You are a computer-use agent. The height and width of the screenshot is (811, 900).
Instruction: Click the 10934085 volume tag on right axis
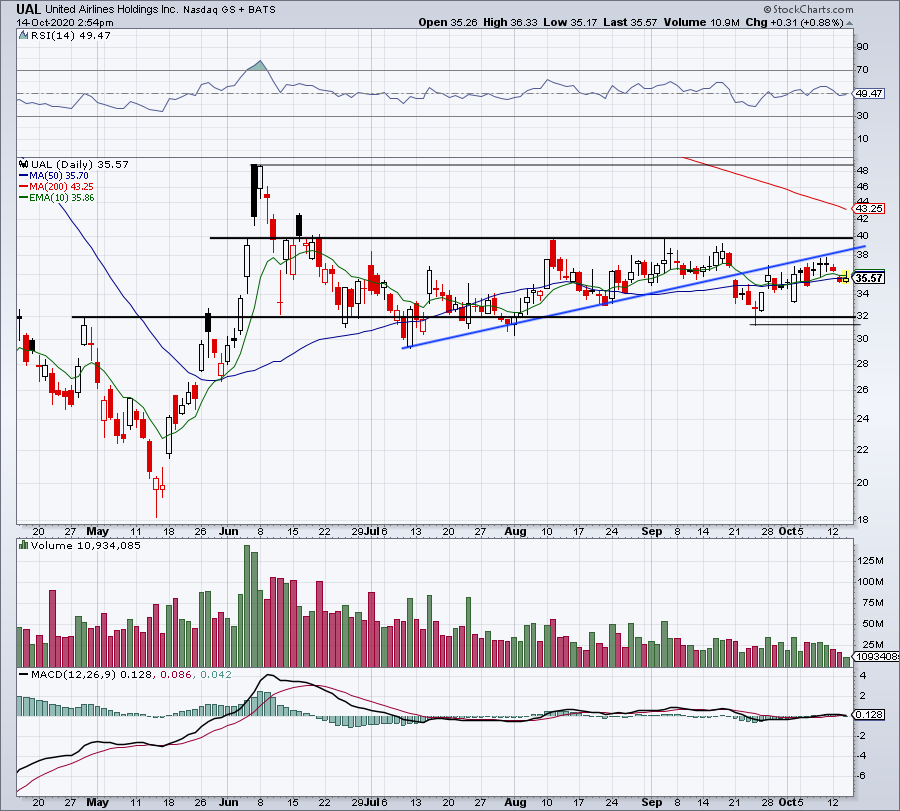[876, 656]
